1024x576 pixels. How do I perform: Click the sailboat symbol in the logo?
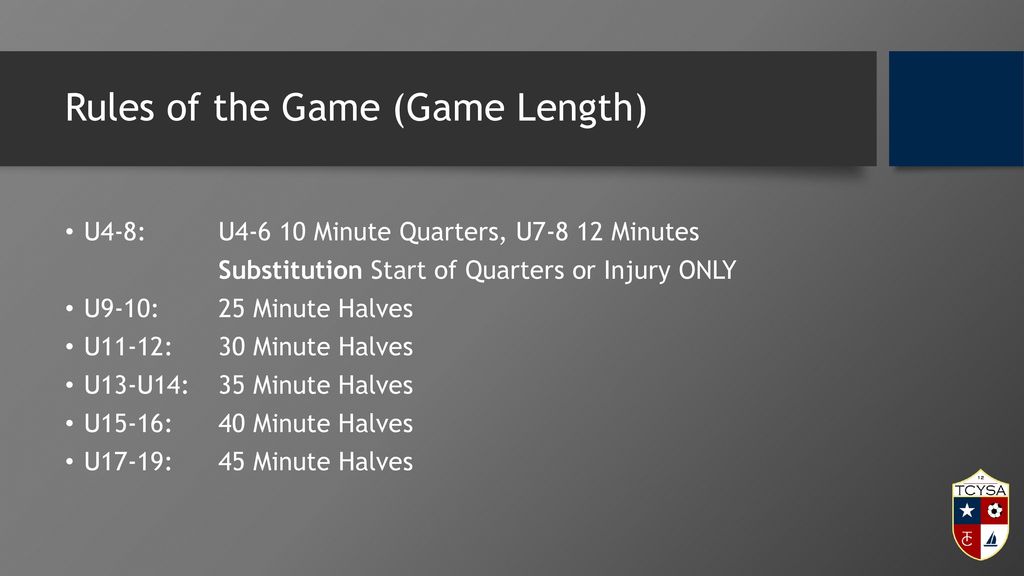pyautogui.click(x=992, y=539)
